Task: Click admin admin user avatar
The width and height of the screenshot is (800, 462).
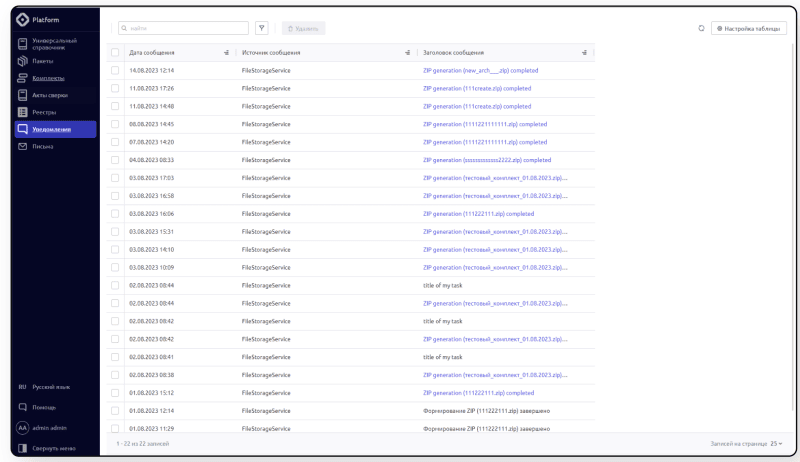Action: [22, 427]
